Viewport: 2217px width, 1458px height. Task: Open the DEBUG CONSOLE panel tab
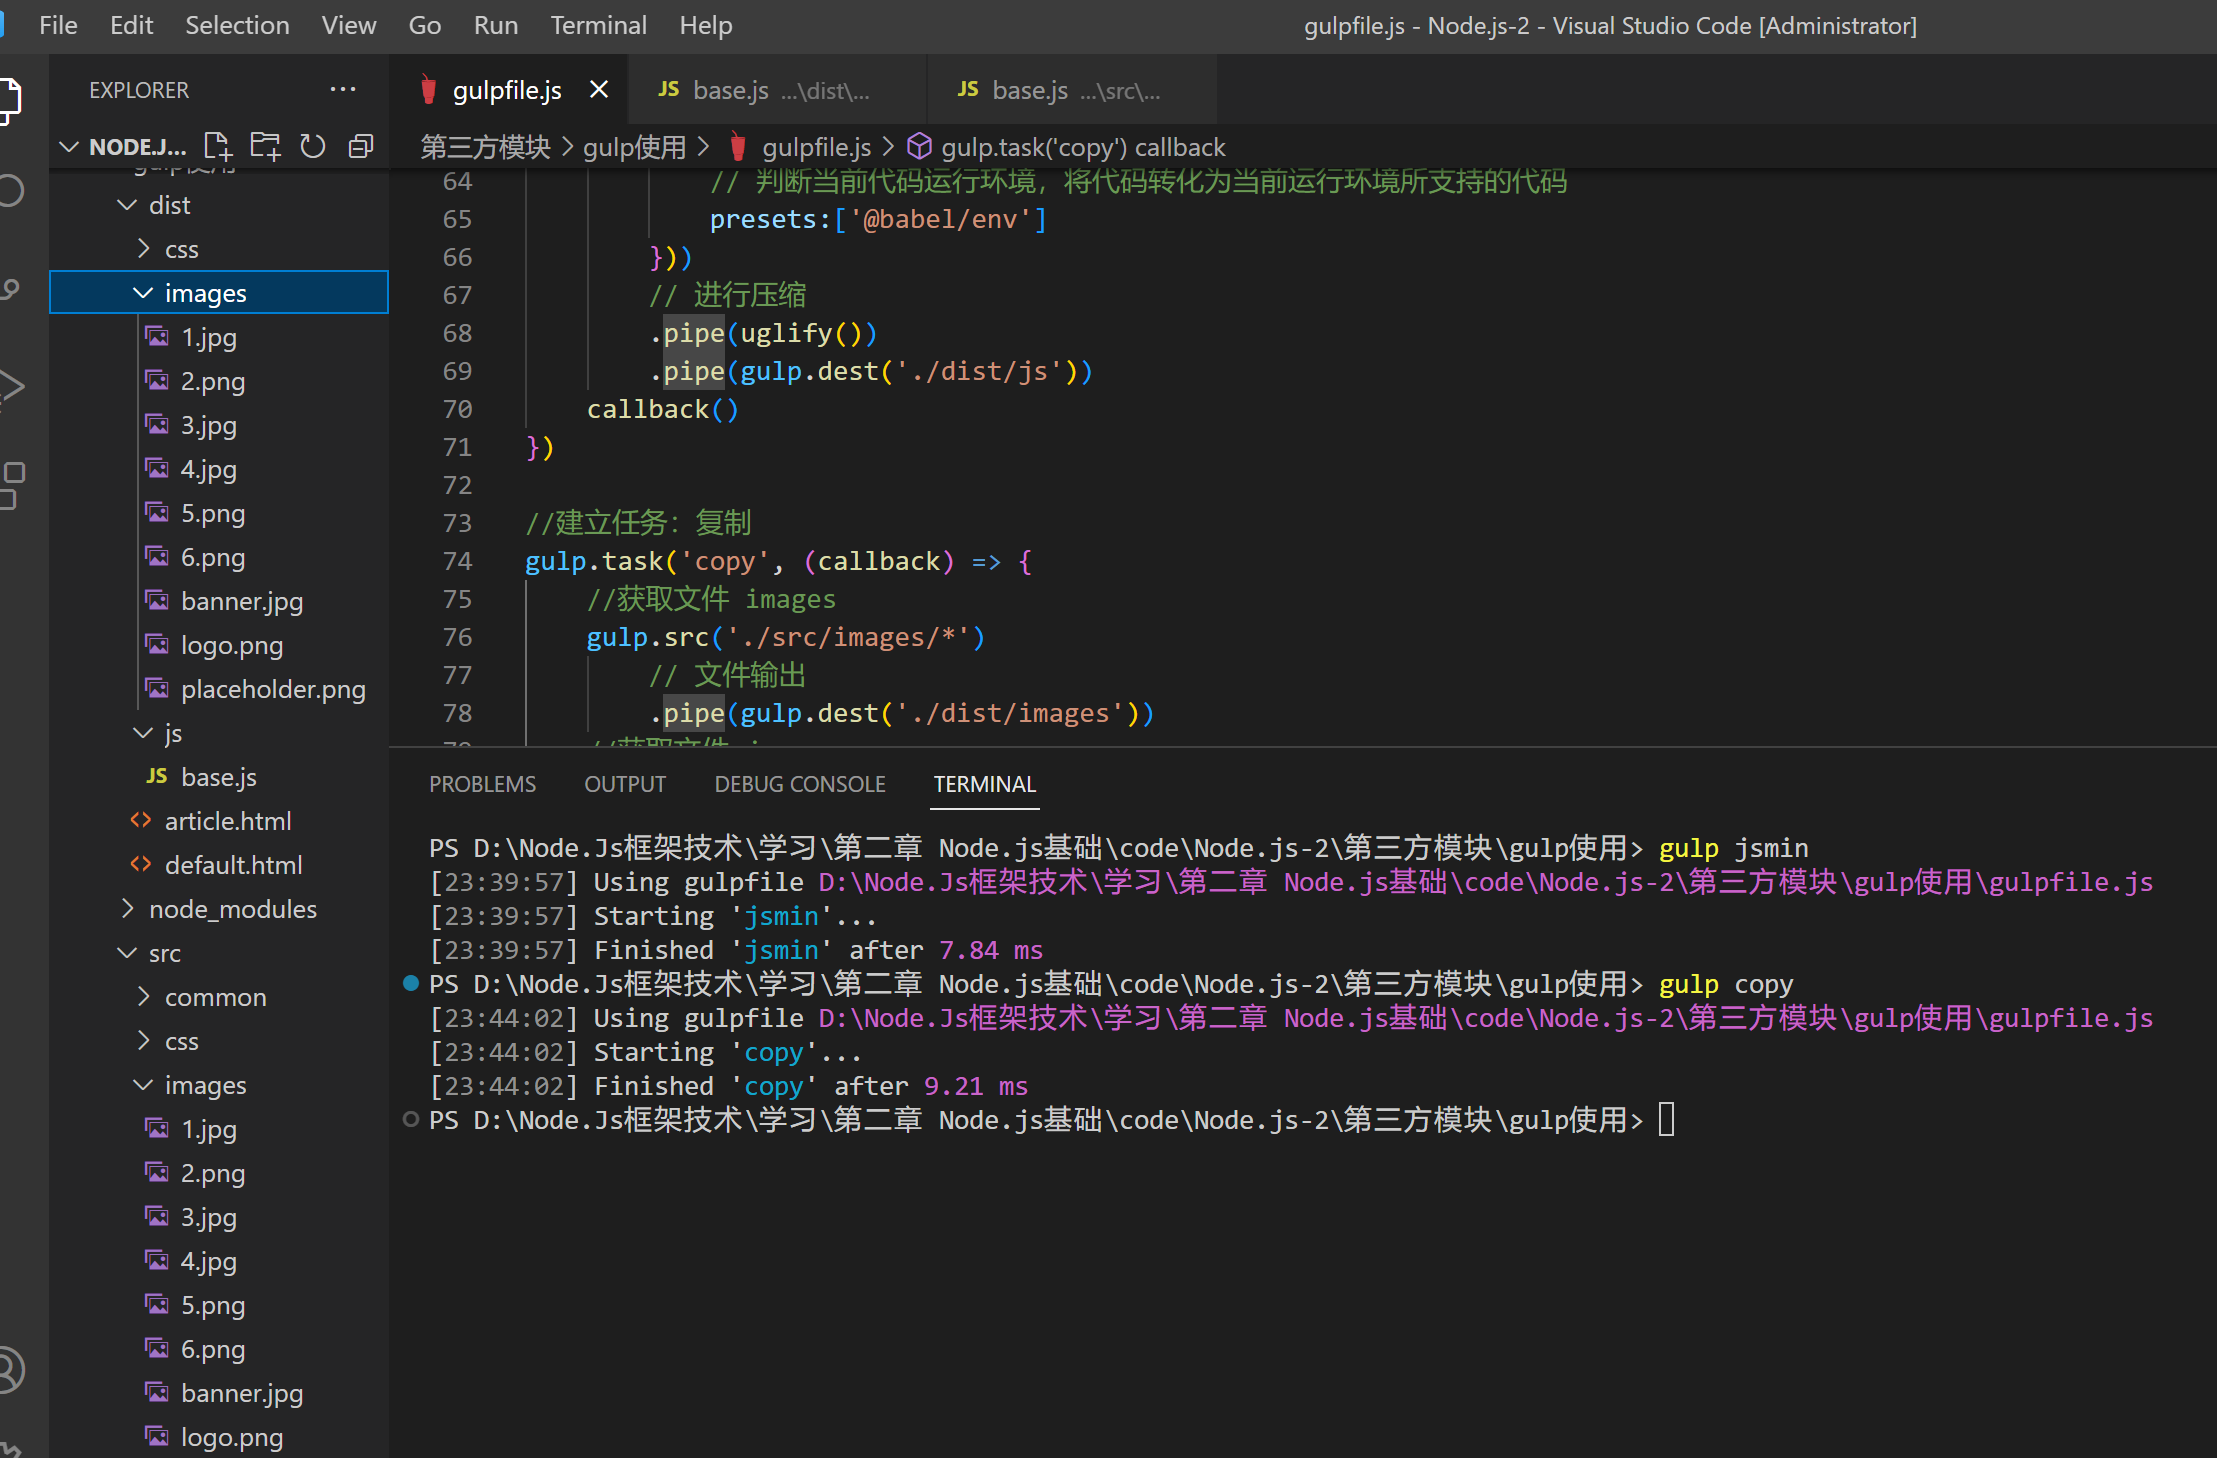pyautogui.click(x=799, y=784)
